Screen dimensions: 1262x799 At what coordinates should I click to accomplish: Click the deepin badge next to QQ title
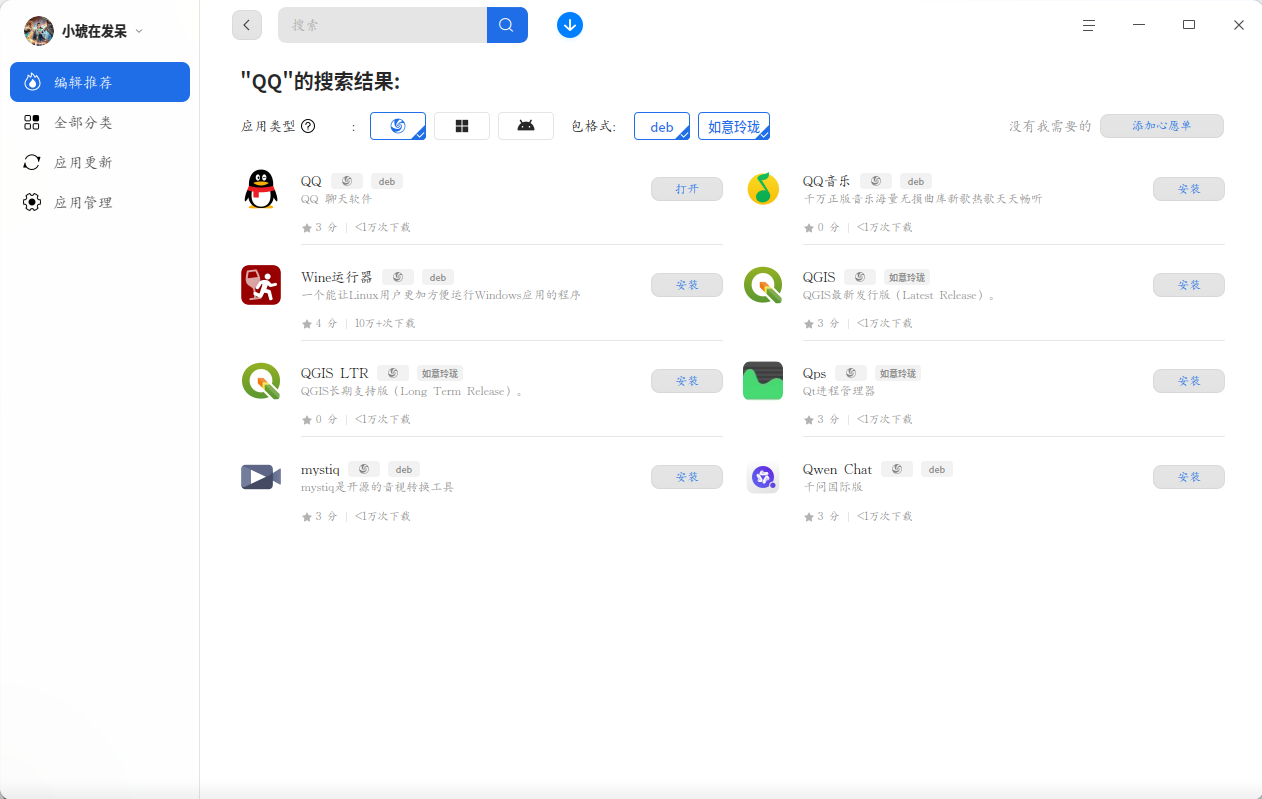(x=347, y=181)
